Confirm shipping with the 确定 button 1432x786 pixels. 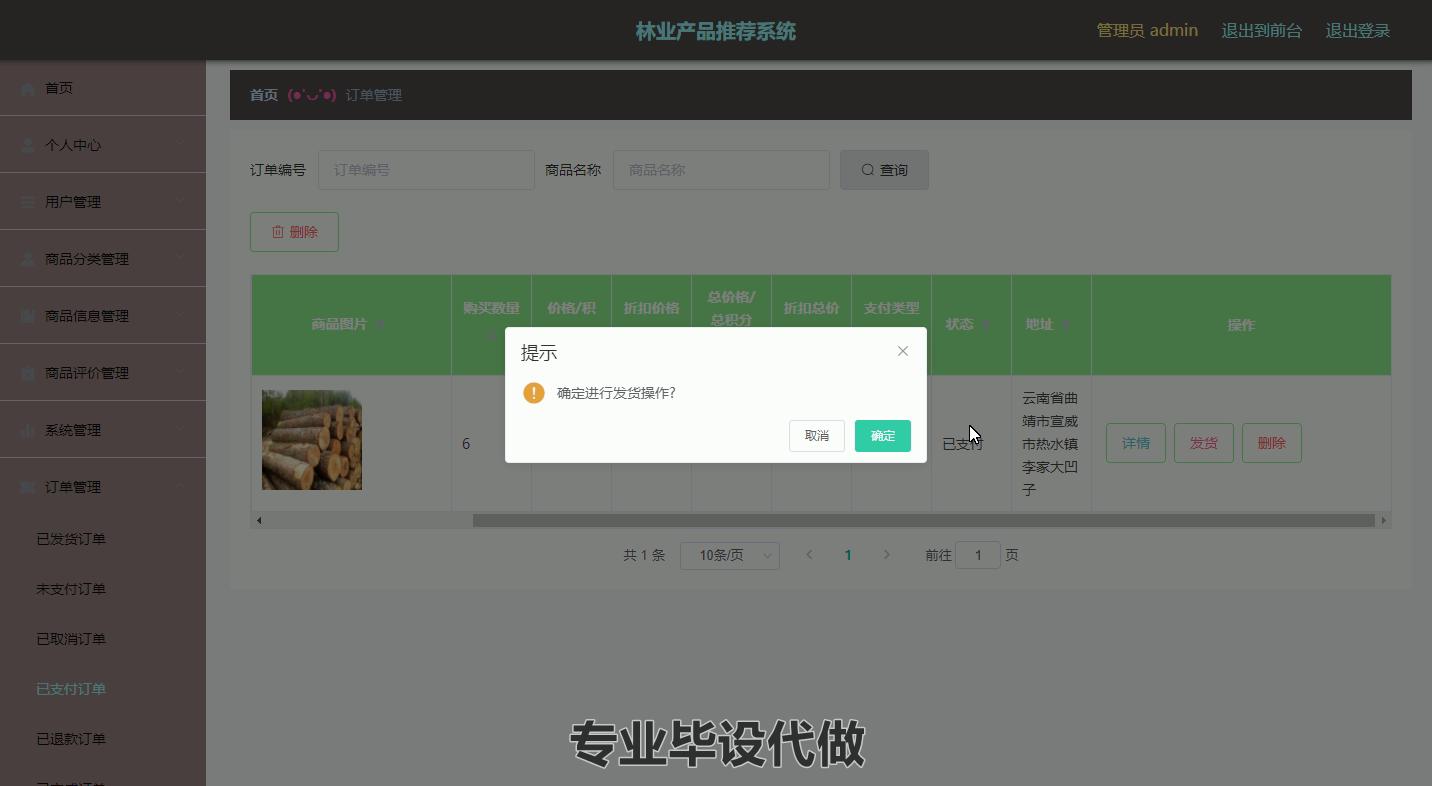(x=882, y=436)
